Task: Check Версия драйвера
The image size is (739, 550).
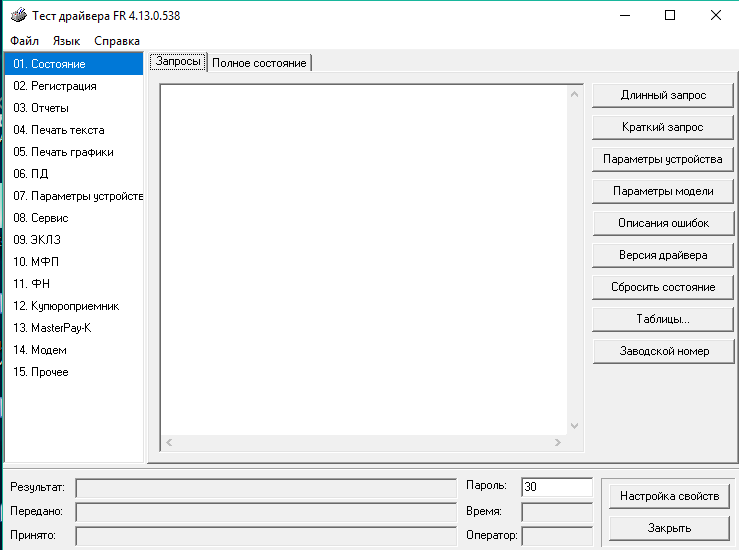Action: pos(663,255)
